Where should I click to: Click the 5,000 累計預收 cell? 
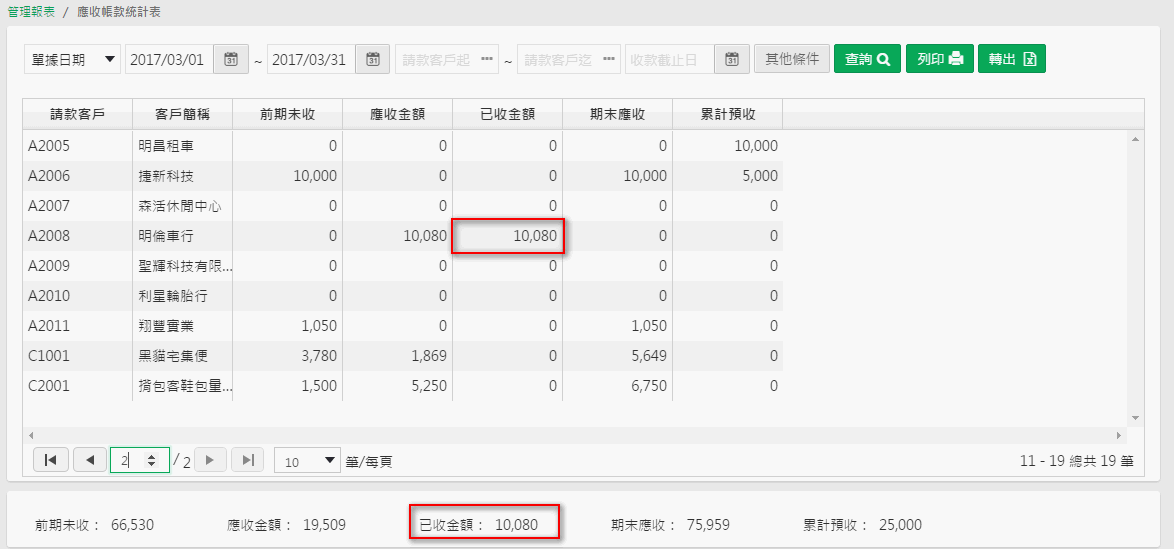pyautogui.click(x=728, y=176)
